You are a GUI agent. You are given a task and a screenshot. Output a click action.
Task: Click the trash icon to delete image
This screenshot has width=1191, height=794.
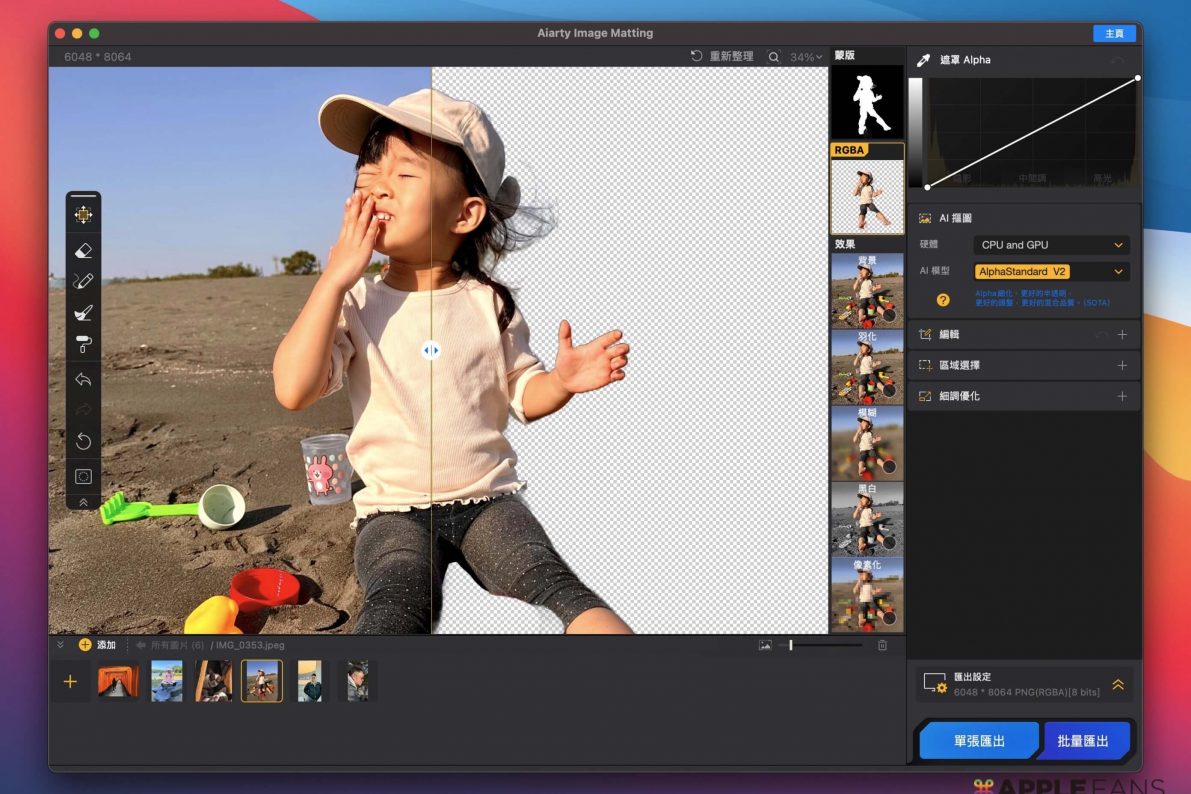pos(882,645)
